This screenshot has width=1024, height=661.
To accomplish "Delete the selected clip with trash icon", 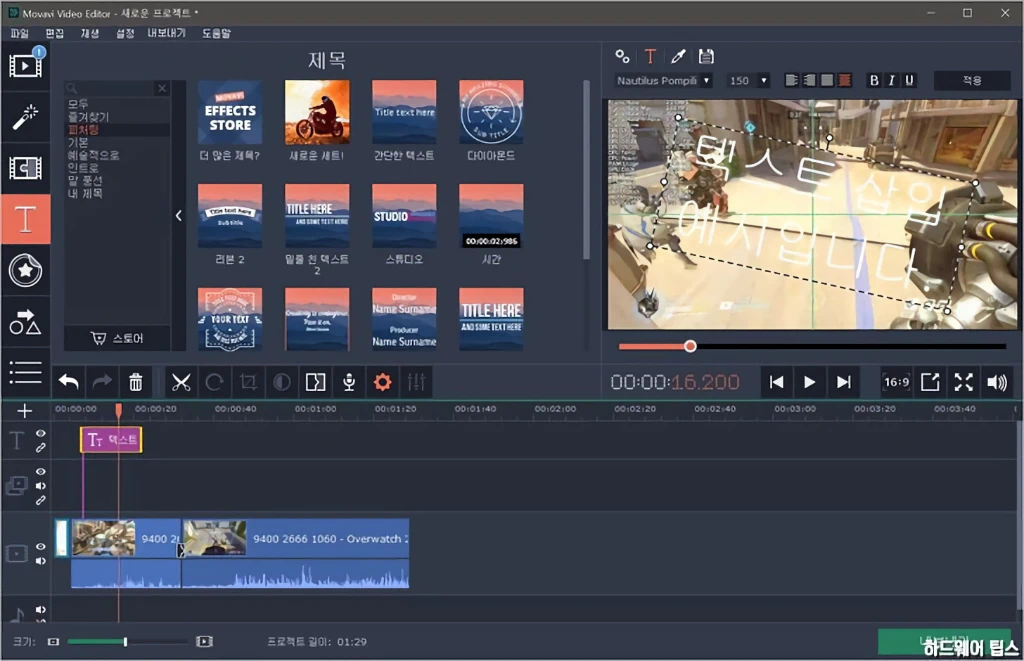I will pos(135,381).
